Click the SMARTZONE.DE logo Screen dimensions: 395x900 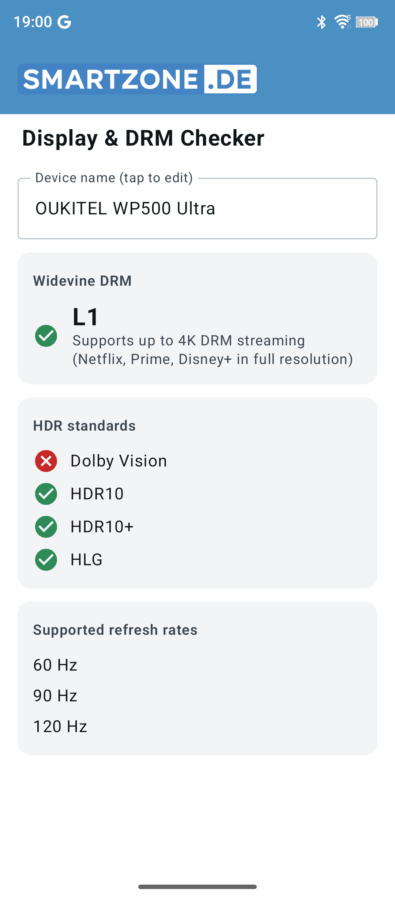click(x=137, y=79)
